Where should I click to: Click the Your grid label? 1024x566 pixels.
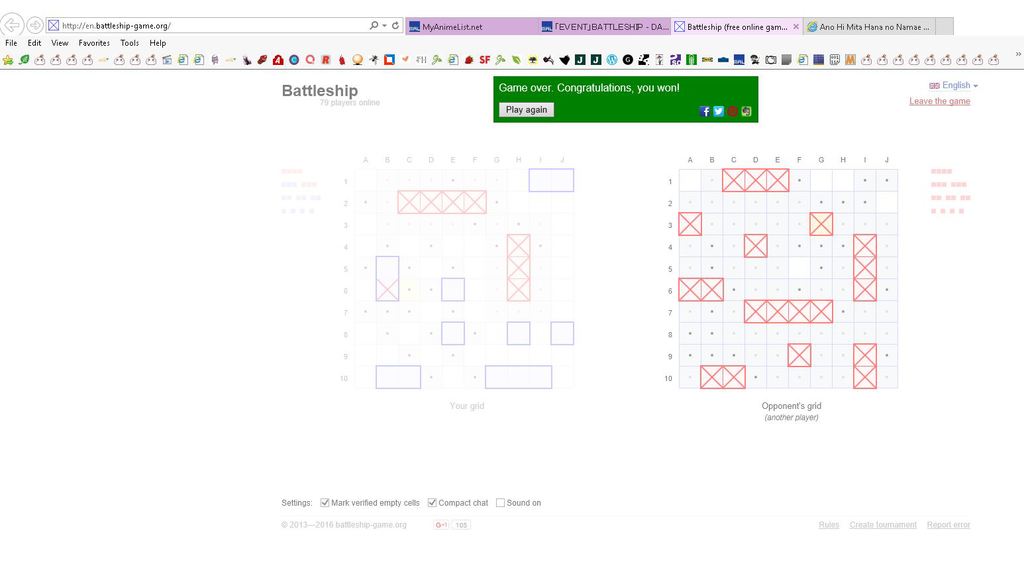pyautogui.click(x=467, y=406)
